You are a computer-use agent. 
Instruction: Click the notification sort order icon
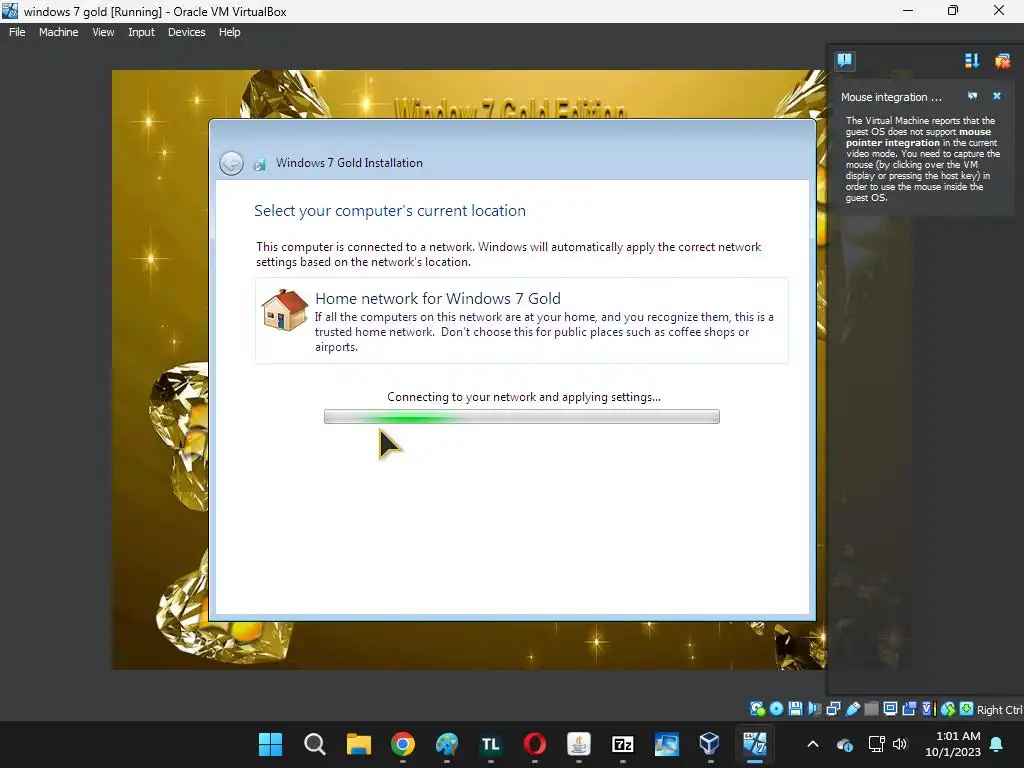pos(972,61)
